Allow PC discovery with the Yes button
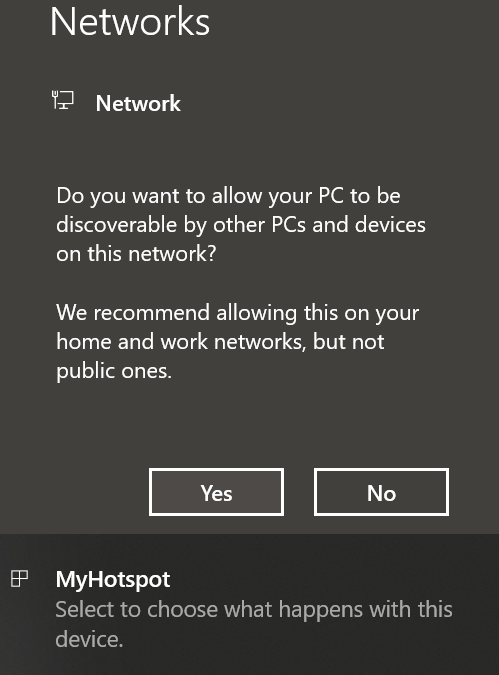The image size is (499, 675). [216, 492]
